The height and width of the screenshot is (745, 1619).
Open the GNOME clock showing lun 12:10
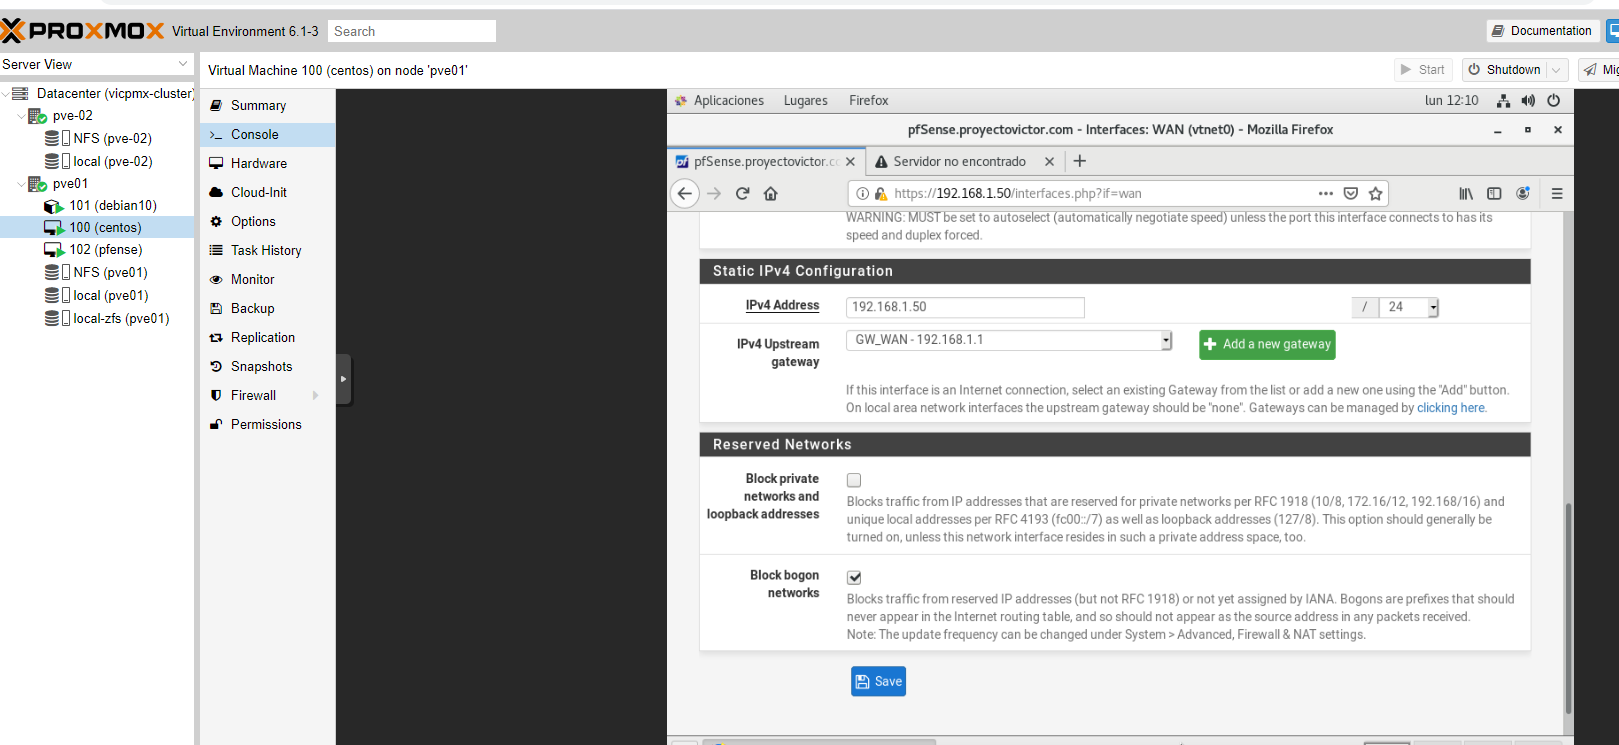click(1451, 101)
